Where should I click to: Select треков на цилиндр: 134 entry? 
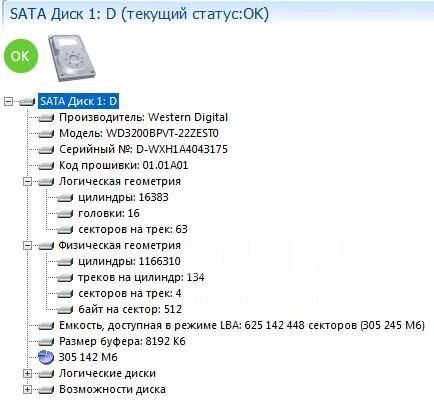click(141, 277)
